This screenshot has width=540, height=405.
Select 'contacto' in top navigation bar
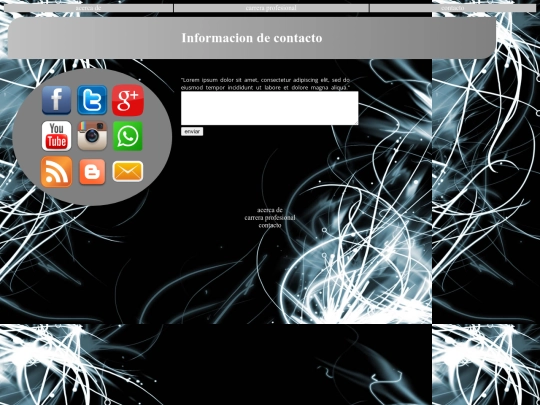453,8
